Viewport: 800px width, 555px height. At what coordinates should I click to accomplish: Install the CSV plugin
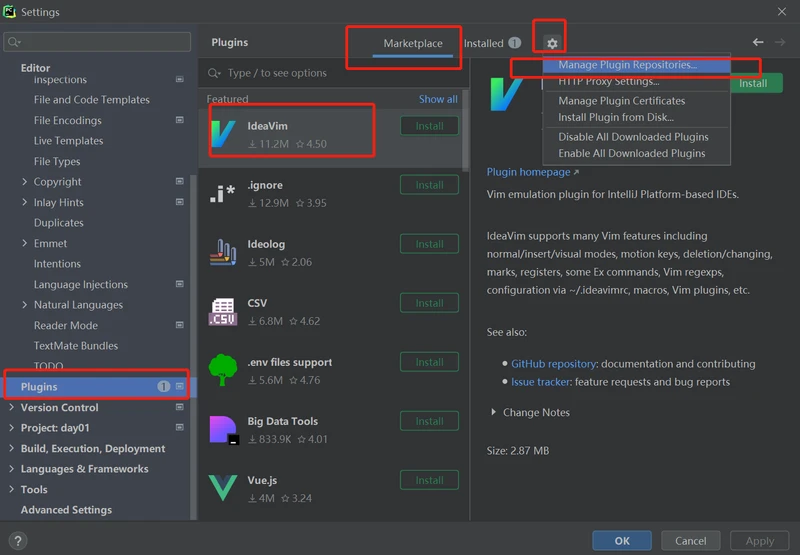(x=429, y=303)
